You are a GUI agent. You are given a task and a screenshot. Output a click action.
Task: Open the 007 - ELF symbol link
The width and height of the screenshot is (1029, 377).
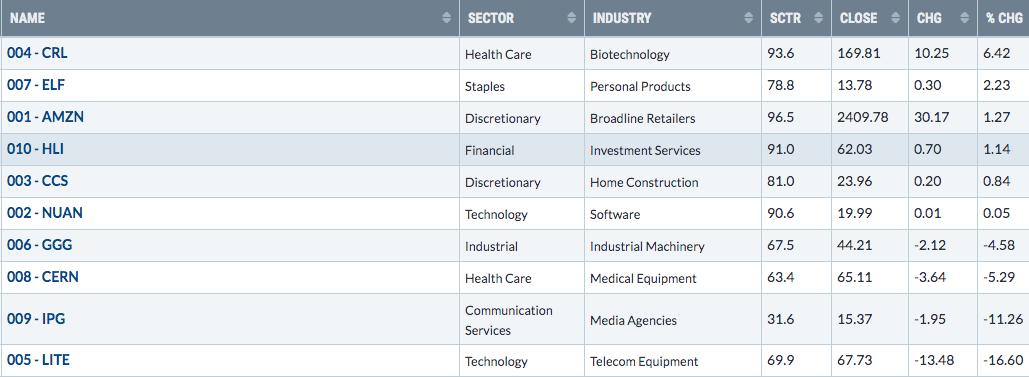(36, 85)
